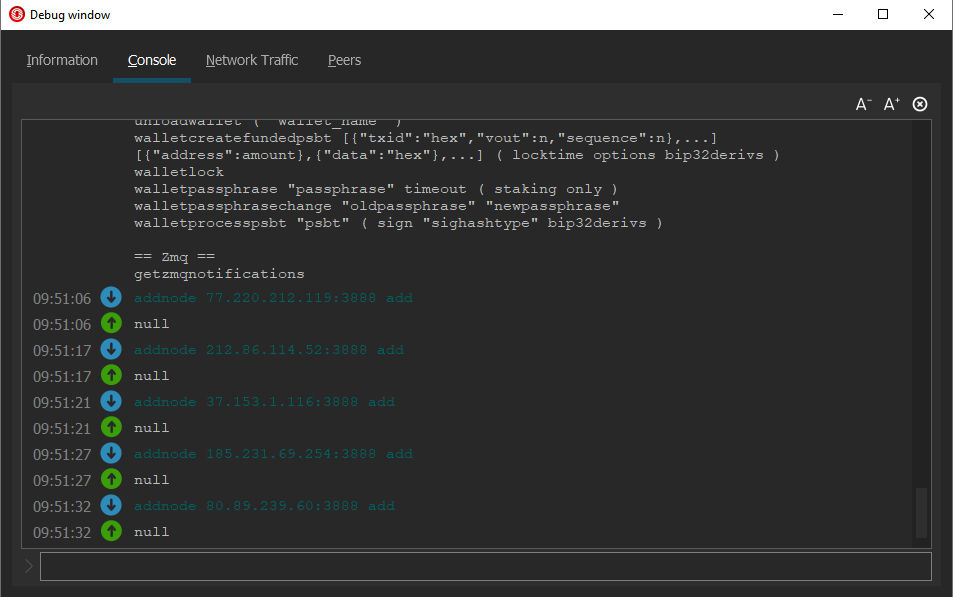Screen dimensions: 953x597
Task: Click the == Zmq == section heading
Action: pyautogui.click(x=174, y=257)
